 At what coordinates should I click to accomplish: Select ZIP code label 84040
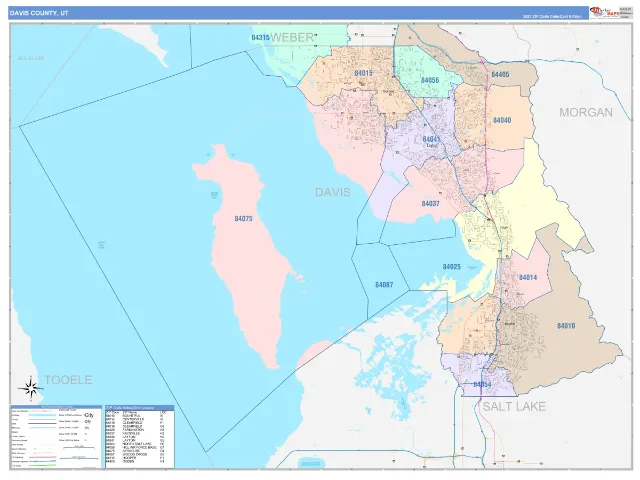coord(502,120)
